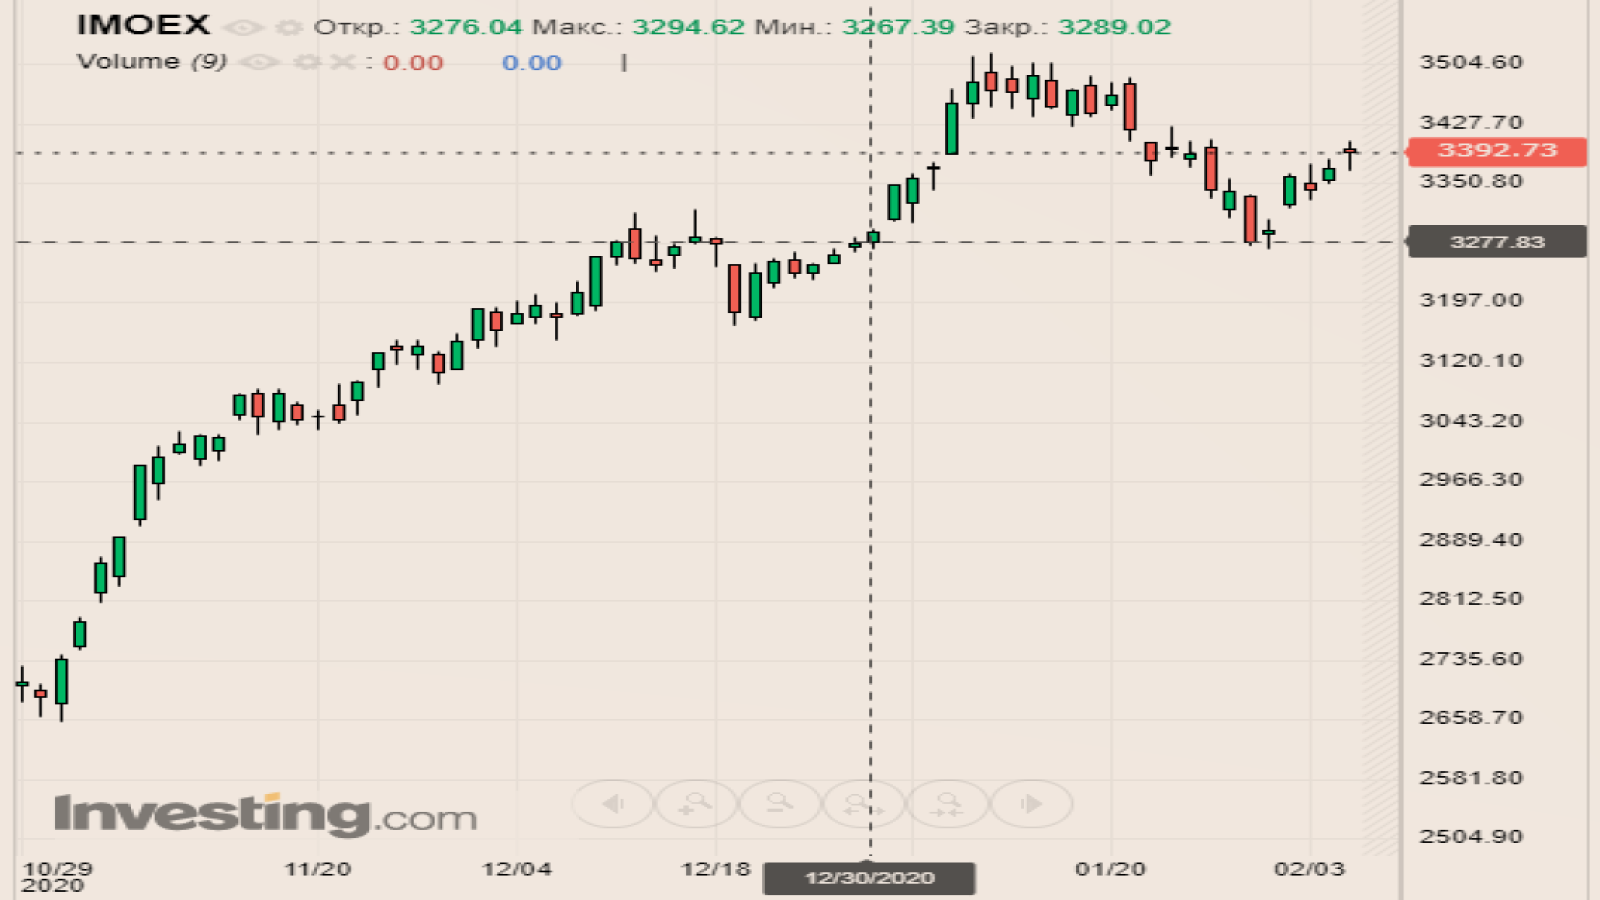Image resolution: width=1600 pixels, height=900 pixels.
Task: Click the crosshair date label 12/30/2020
Action: point(870,878)
